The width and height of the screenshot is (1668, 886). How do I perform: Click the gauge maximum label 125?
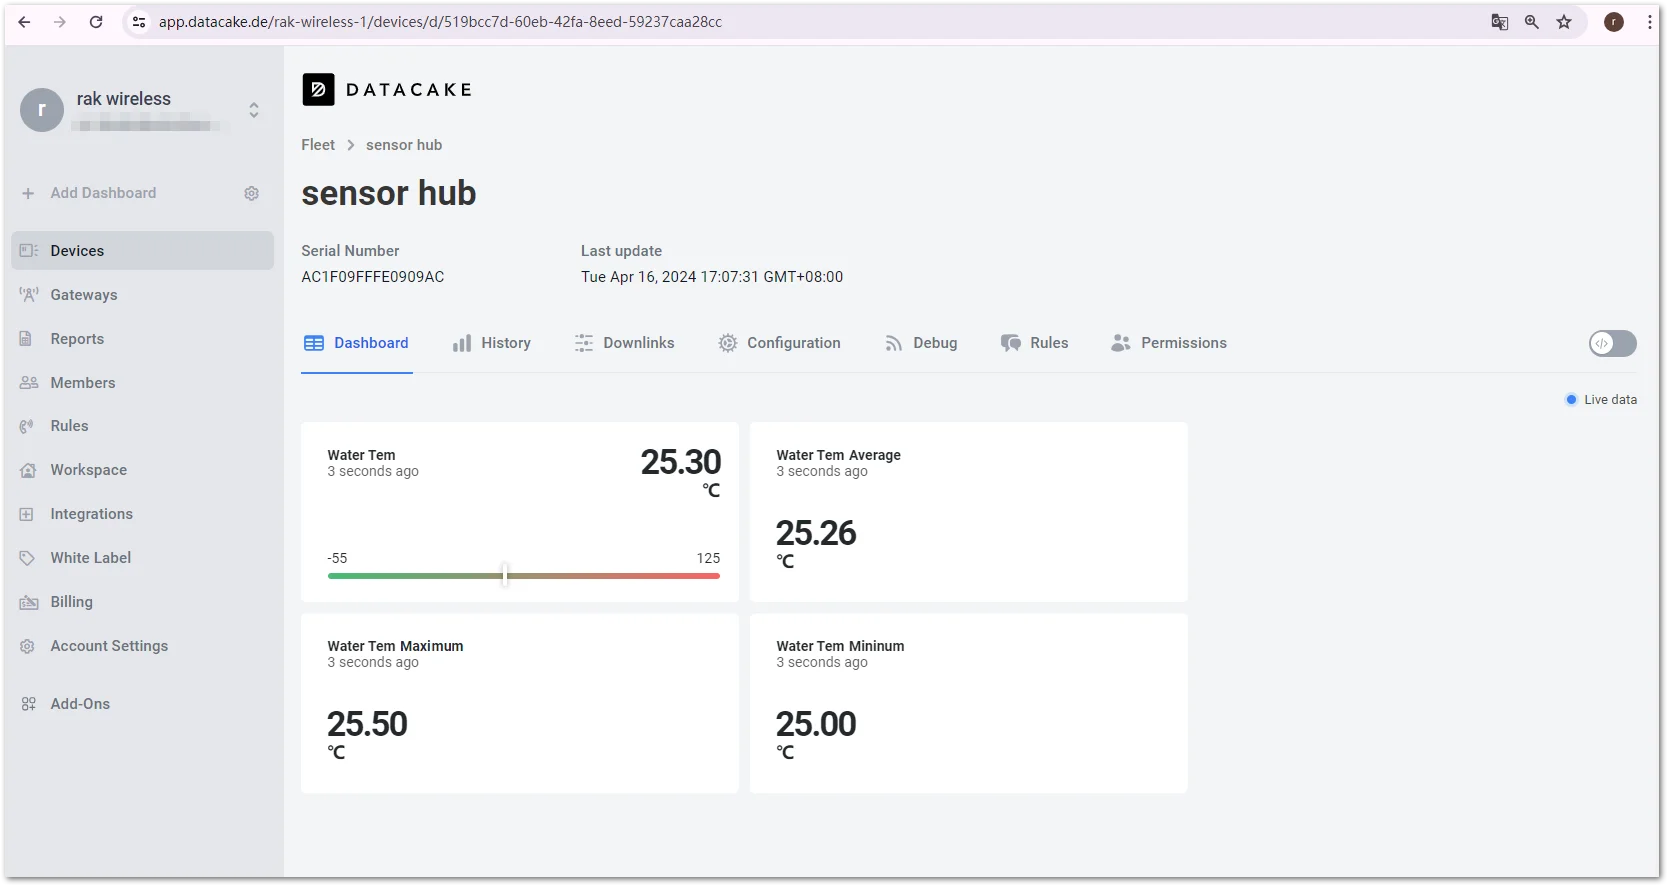coord(708,558)
